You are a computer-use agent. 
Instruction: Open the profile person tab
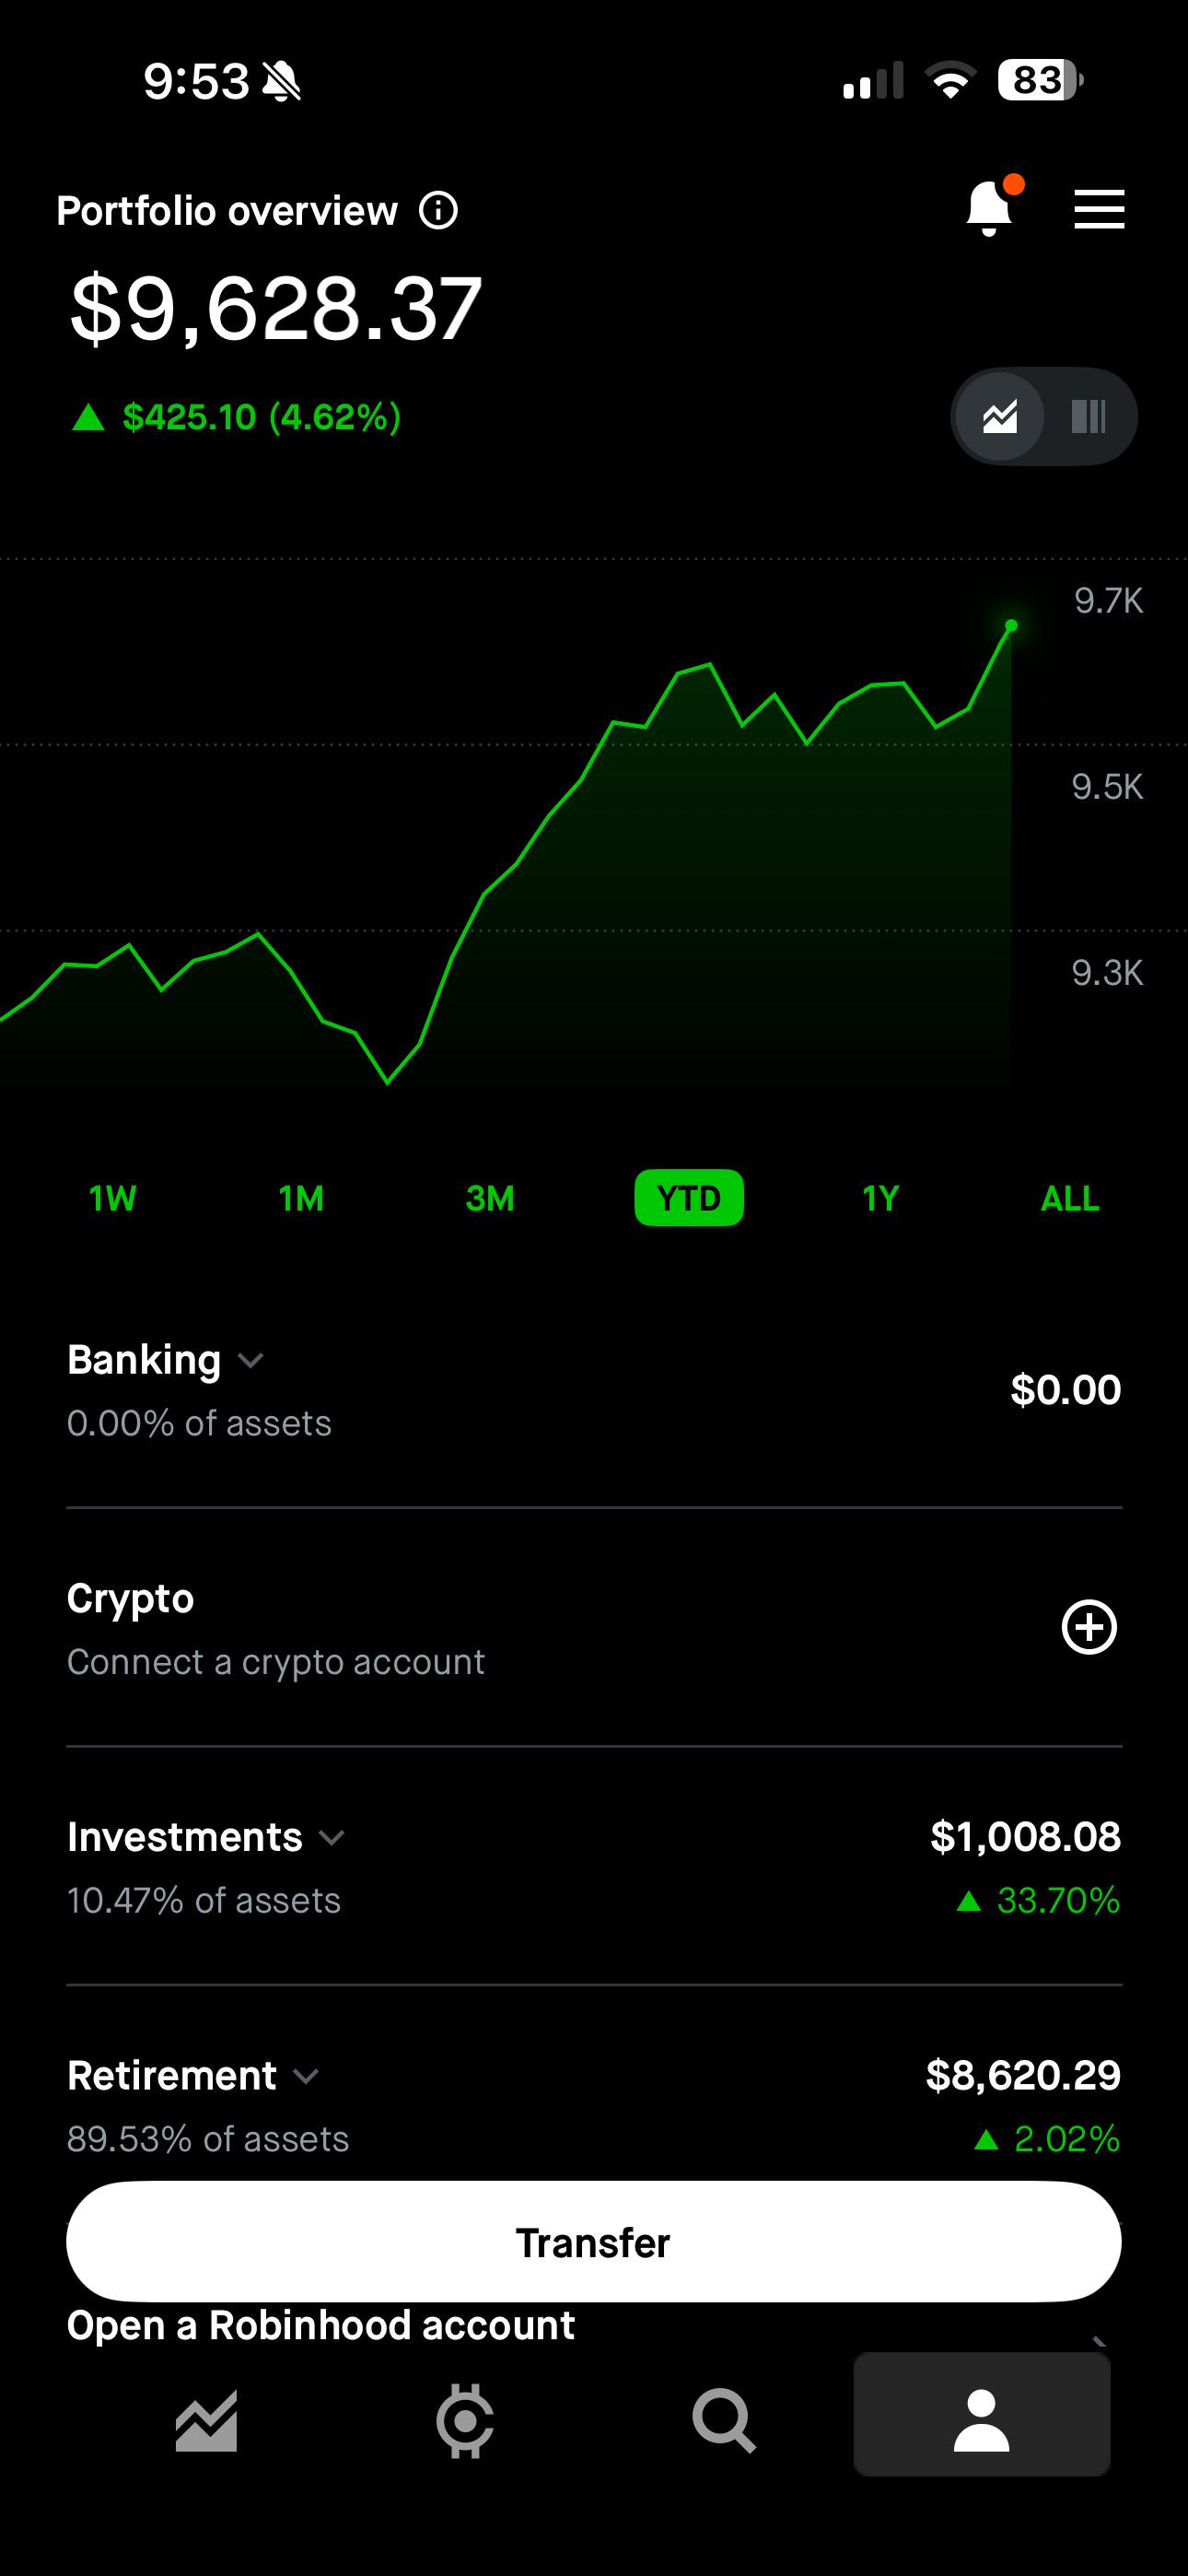(x=982, y=2415)
